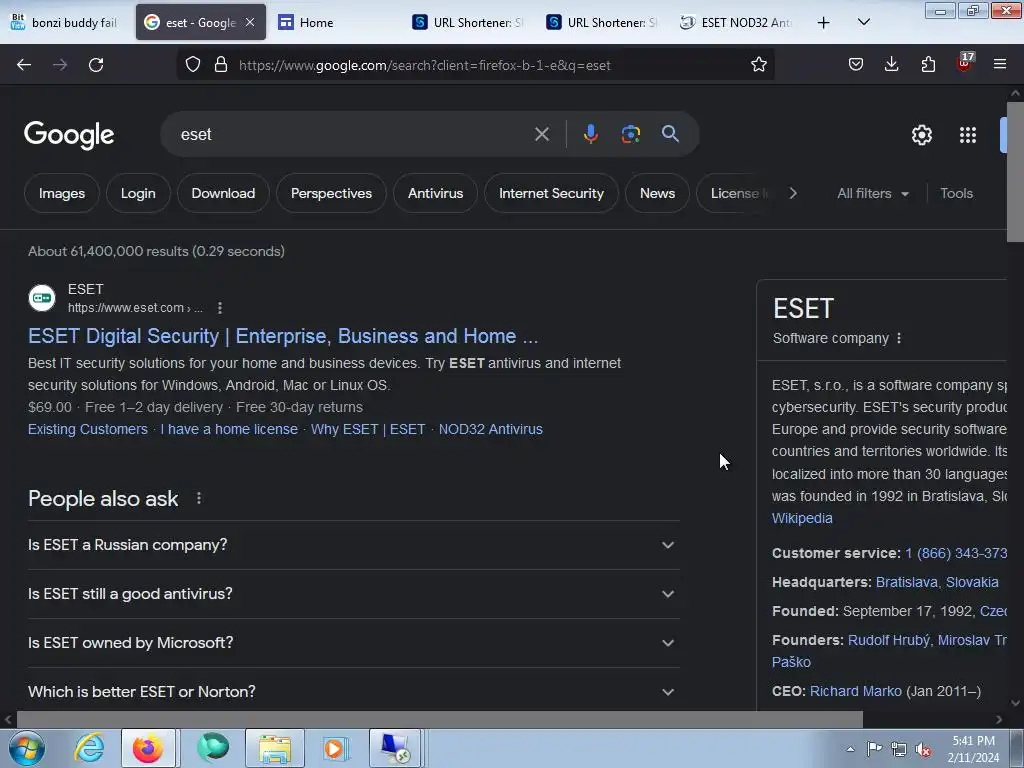The width and height of the screenshot is (1024, 768).
Task: Open ESET Digital Security result title
Action: [x=283, y=336]
